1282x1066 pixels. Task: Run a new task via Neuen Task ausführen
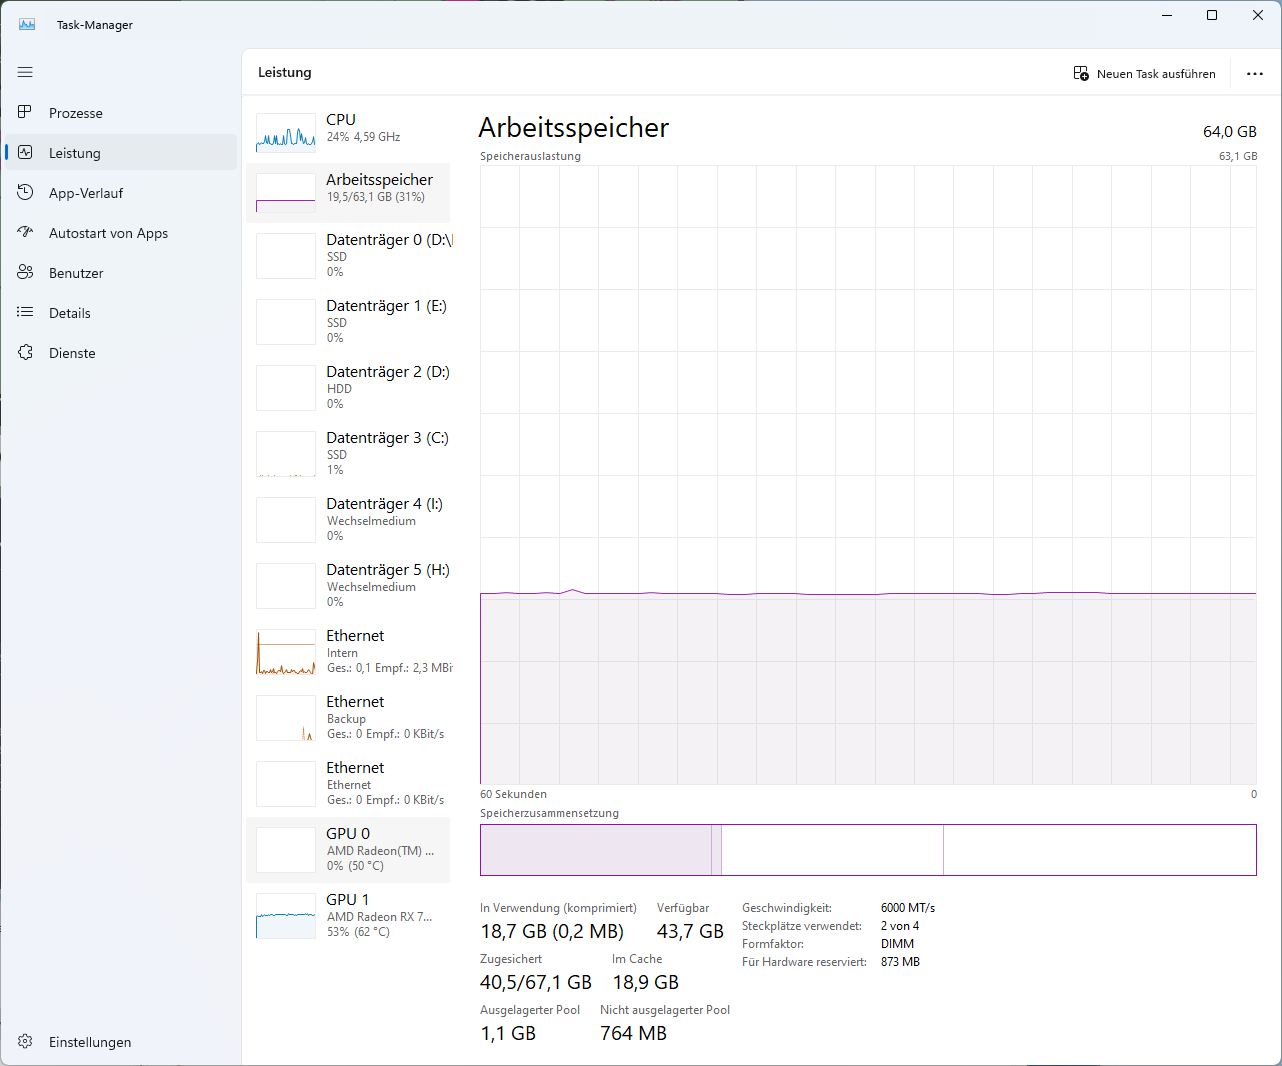1145,73
